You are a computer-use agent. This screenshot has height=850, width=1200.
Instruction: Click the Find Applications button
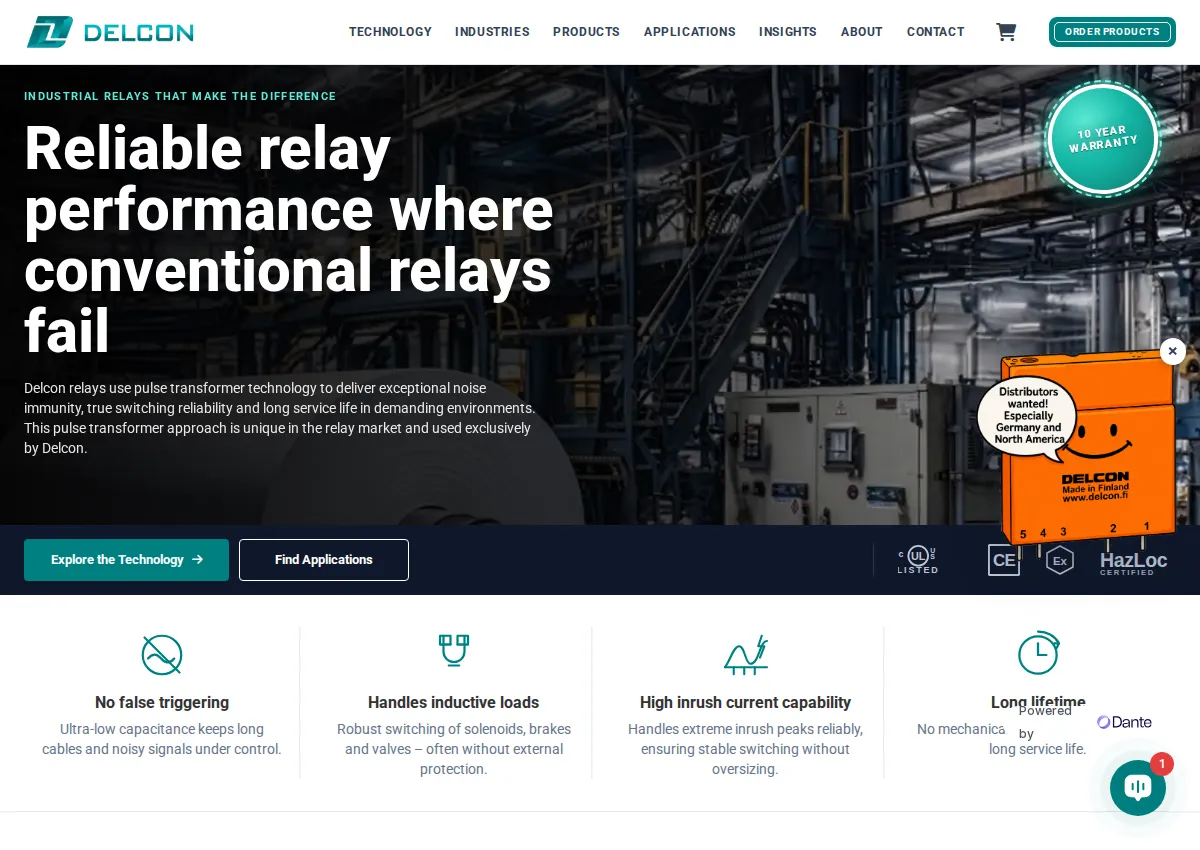pyautogui.click(x=324, y=560)
